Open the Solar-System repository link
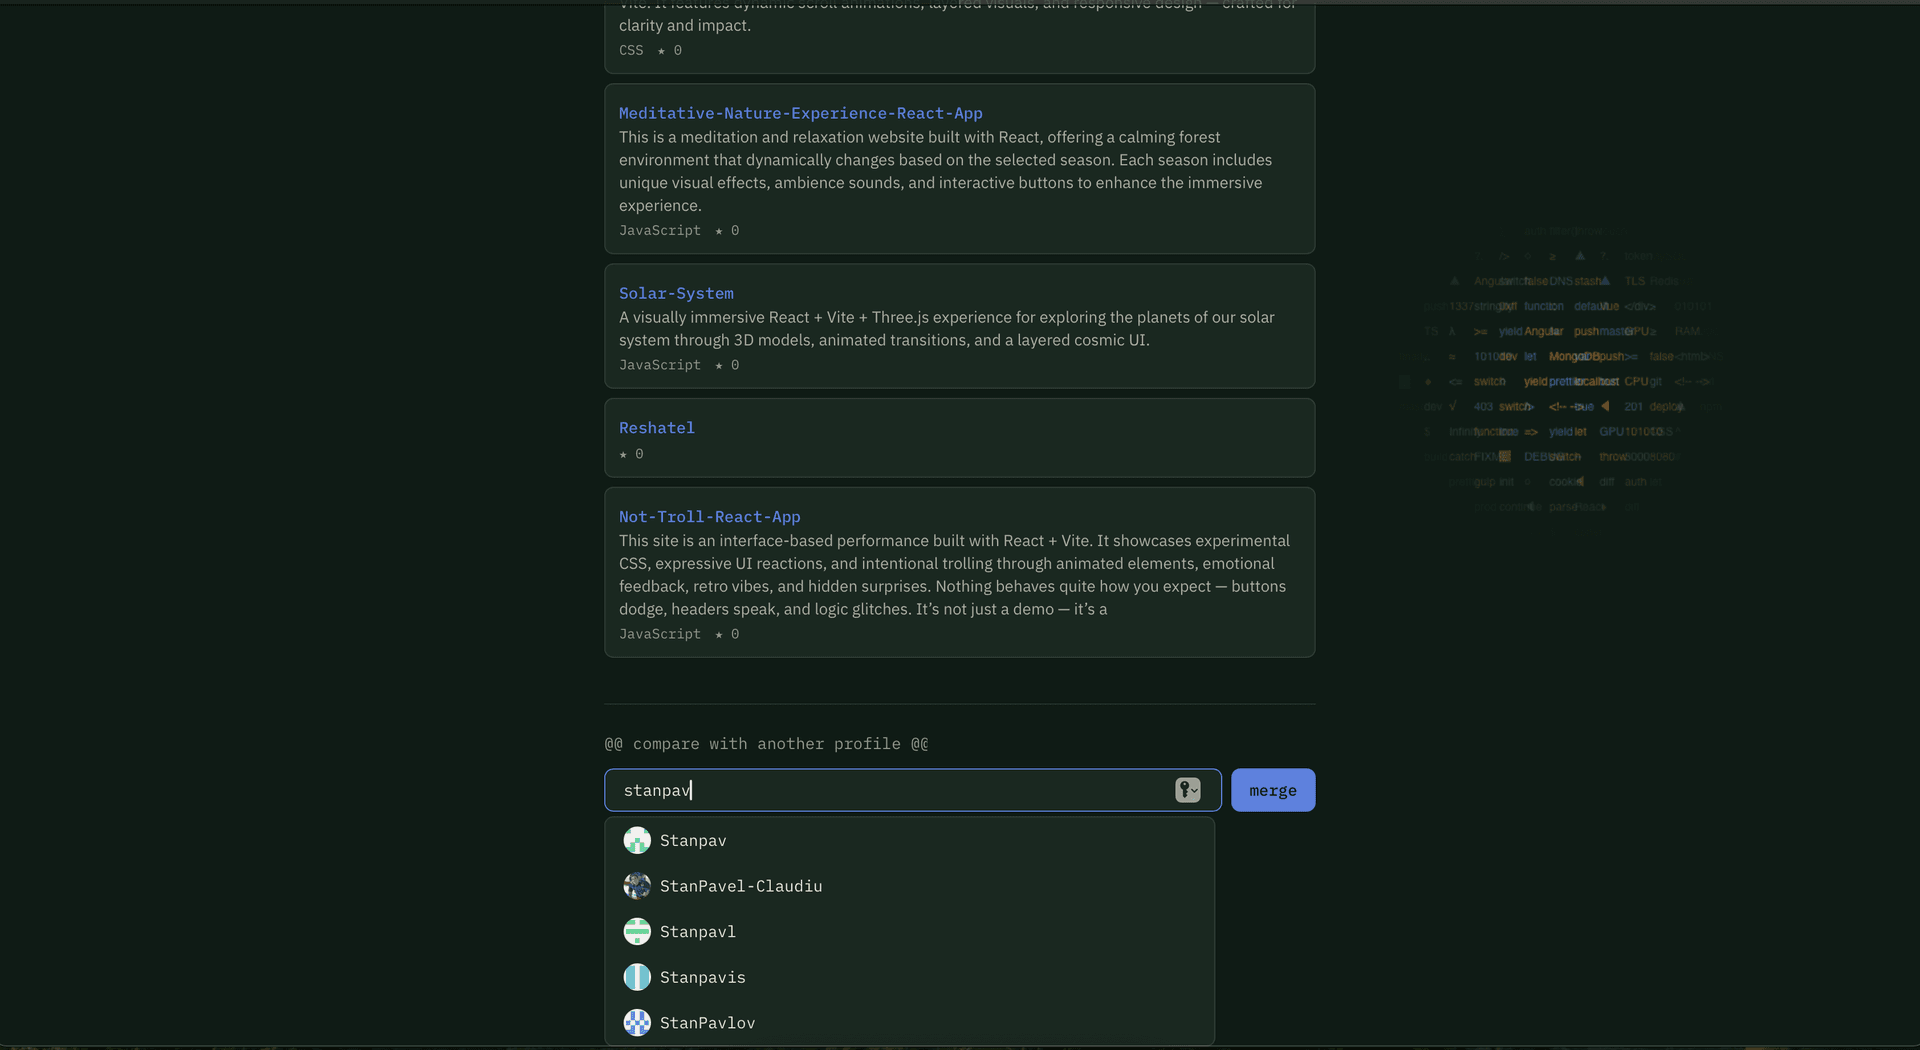The height and width of the screenshot is (1050, 1920). [x=676, y=293]
